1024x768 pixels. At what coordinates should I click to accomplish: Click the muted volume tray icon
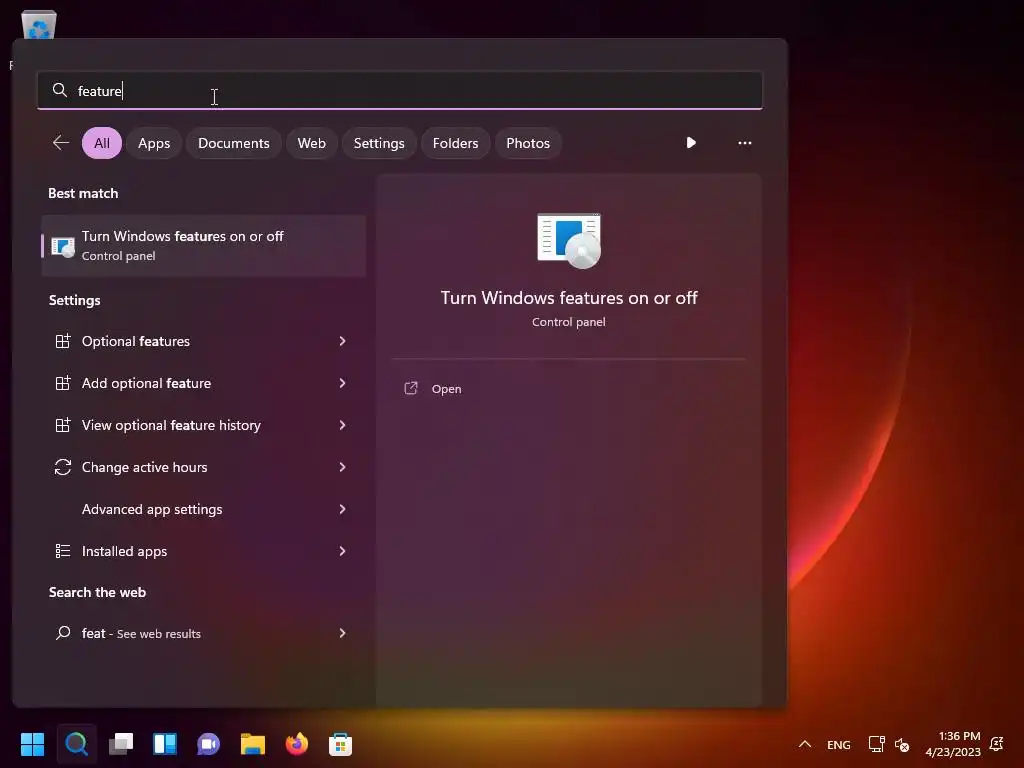pyautogui.click(x=902, y=744)
